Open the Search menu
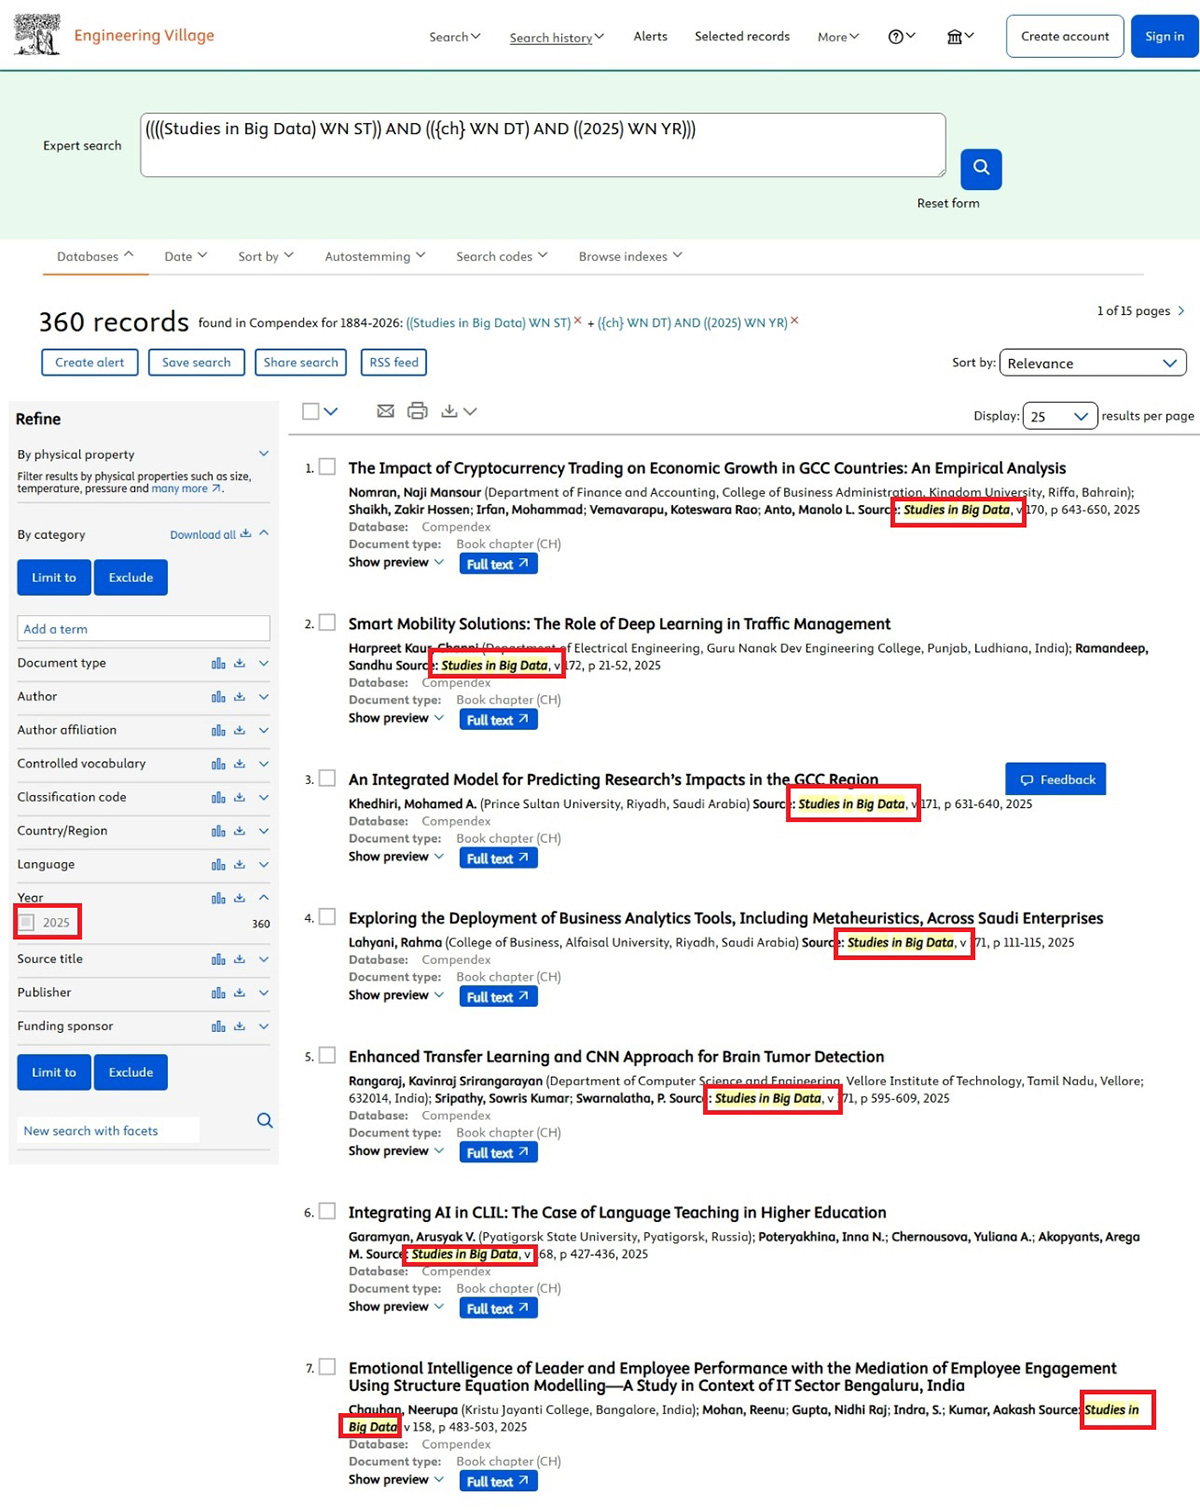1200x1510 pixels. (455, 37)
